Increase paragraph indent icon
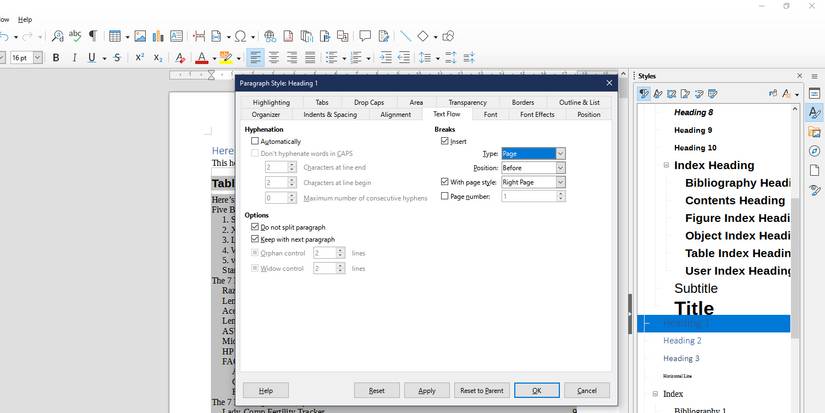825x413 pixels. pyautogui.click(x=386, y=58)
